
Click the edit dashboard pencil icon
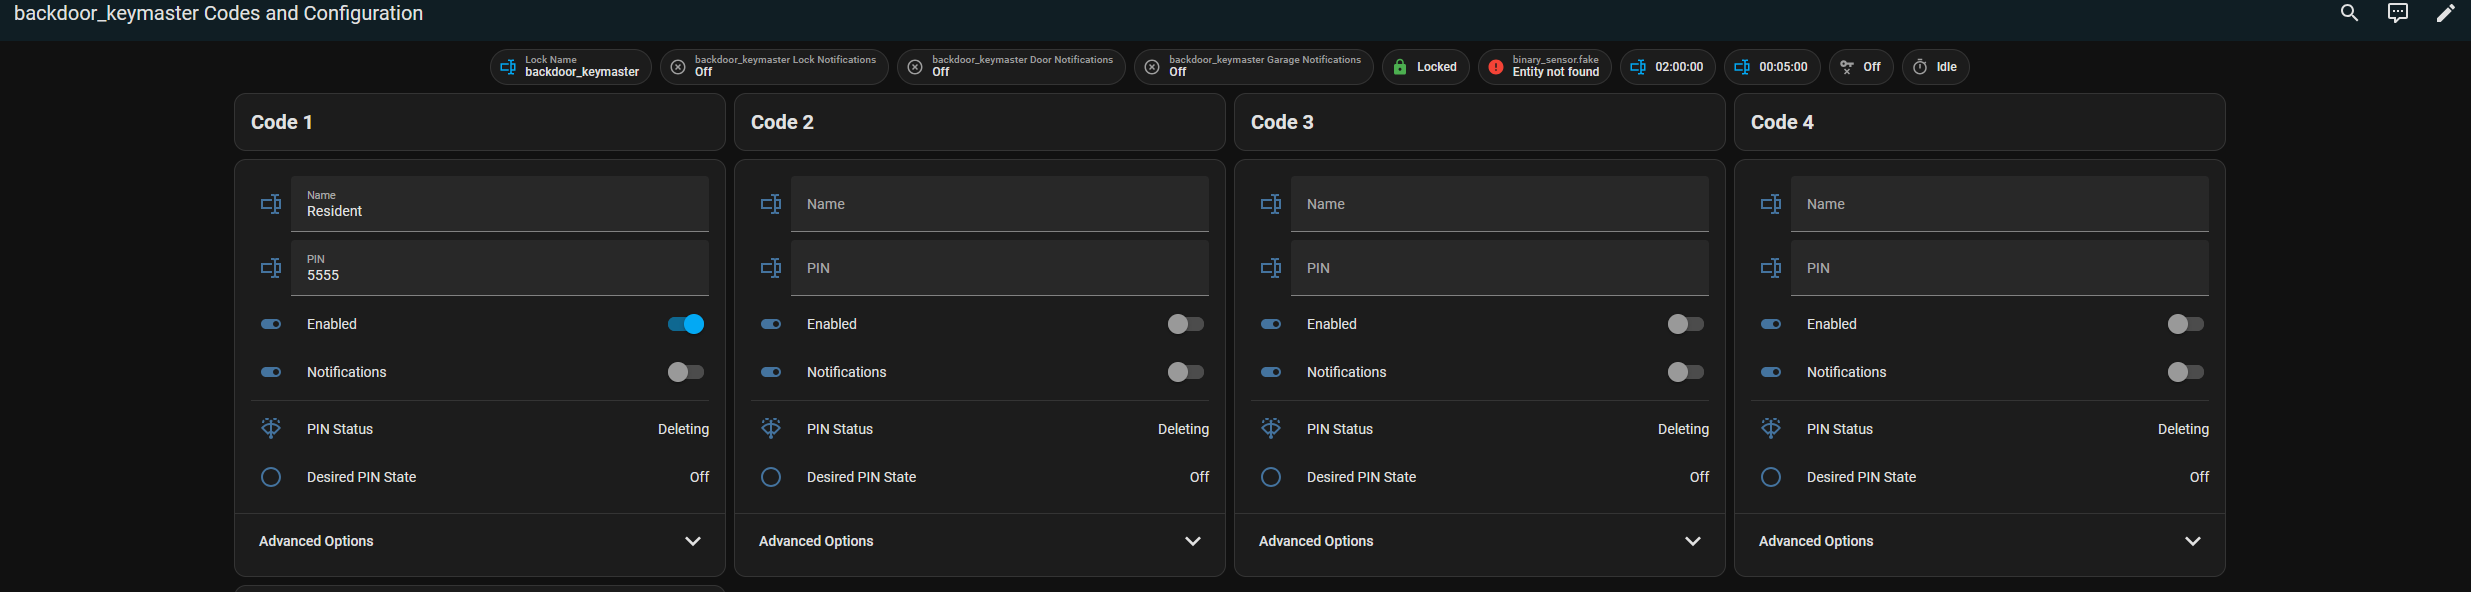2445,13
